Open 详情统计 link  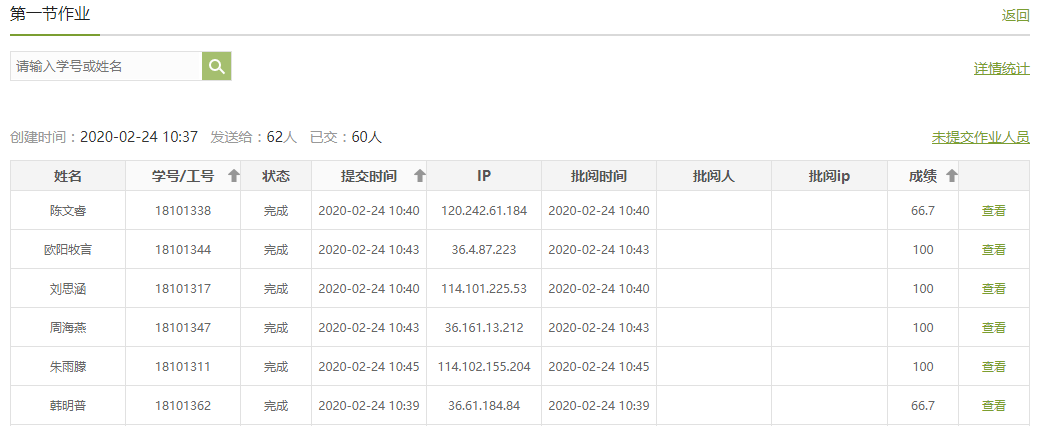pos(1001,69)
